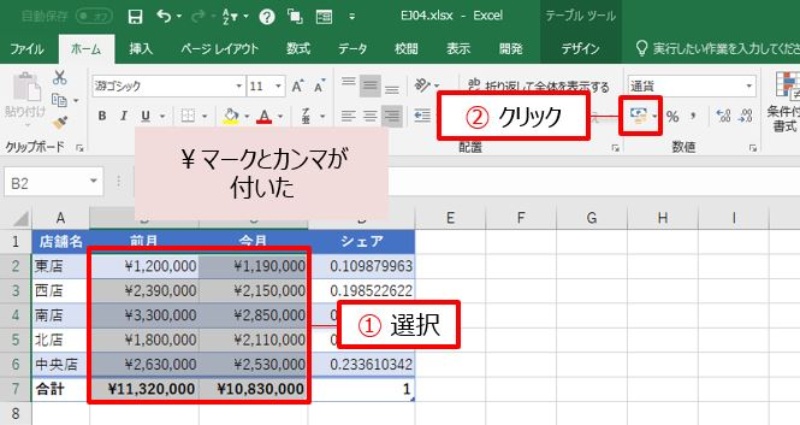Viewport: 800px width, 425px height.
Task: Open the borders dropdown arrow
Action: pyautogui.click(x=205, y=116)
